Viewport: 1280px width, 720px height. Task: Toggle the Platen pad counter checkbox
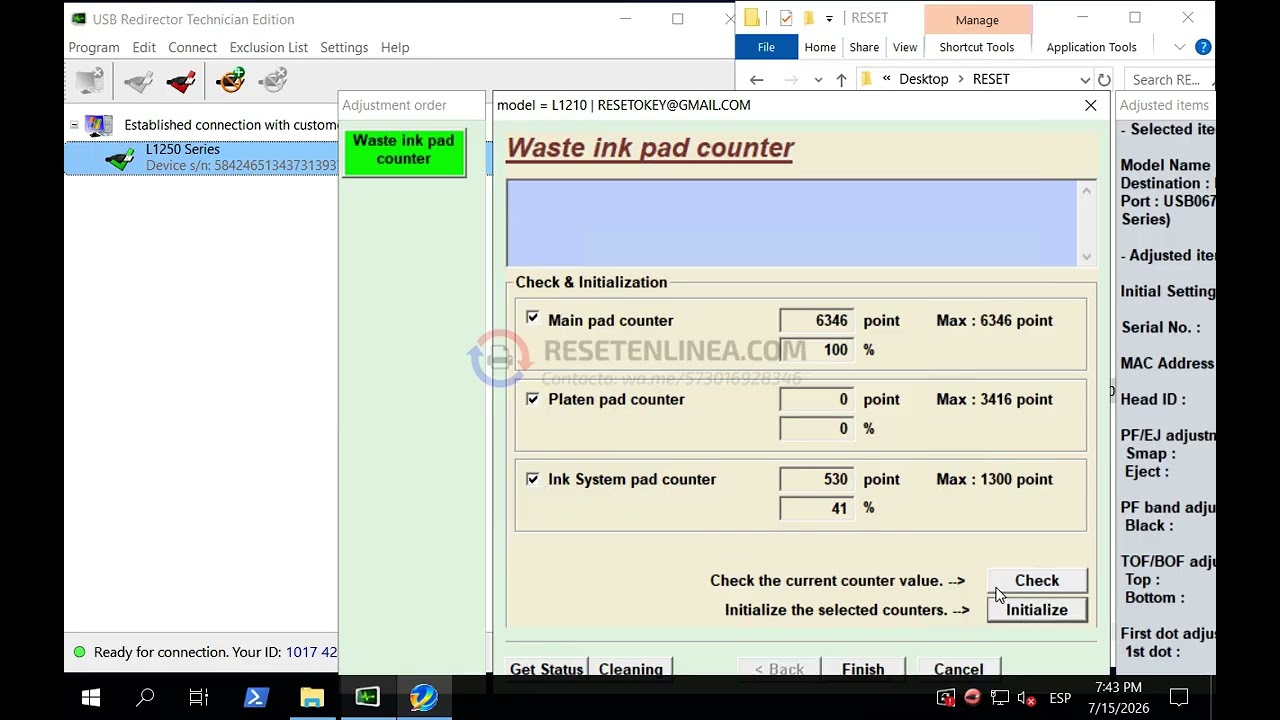click(532, 398)
